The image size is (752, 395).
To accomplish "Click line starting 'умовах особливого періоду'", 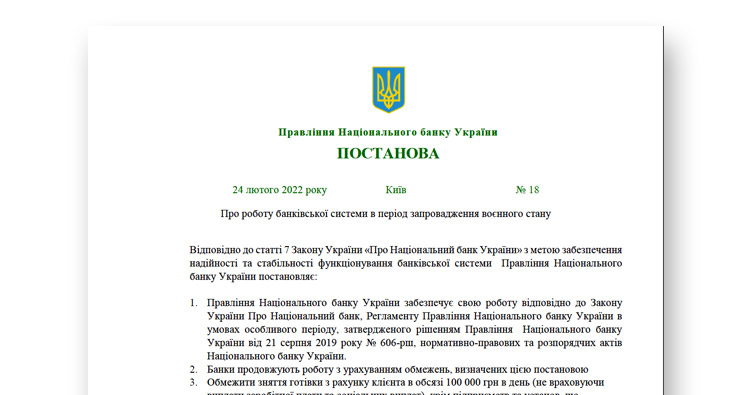I will (414, 330).
